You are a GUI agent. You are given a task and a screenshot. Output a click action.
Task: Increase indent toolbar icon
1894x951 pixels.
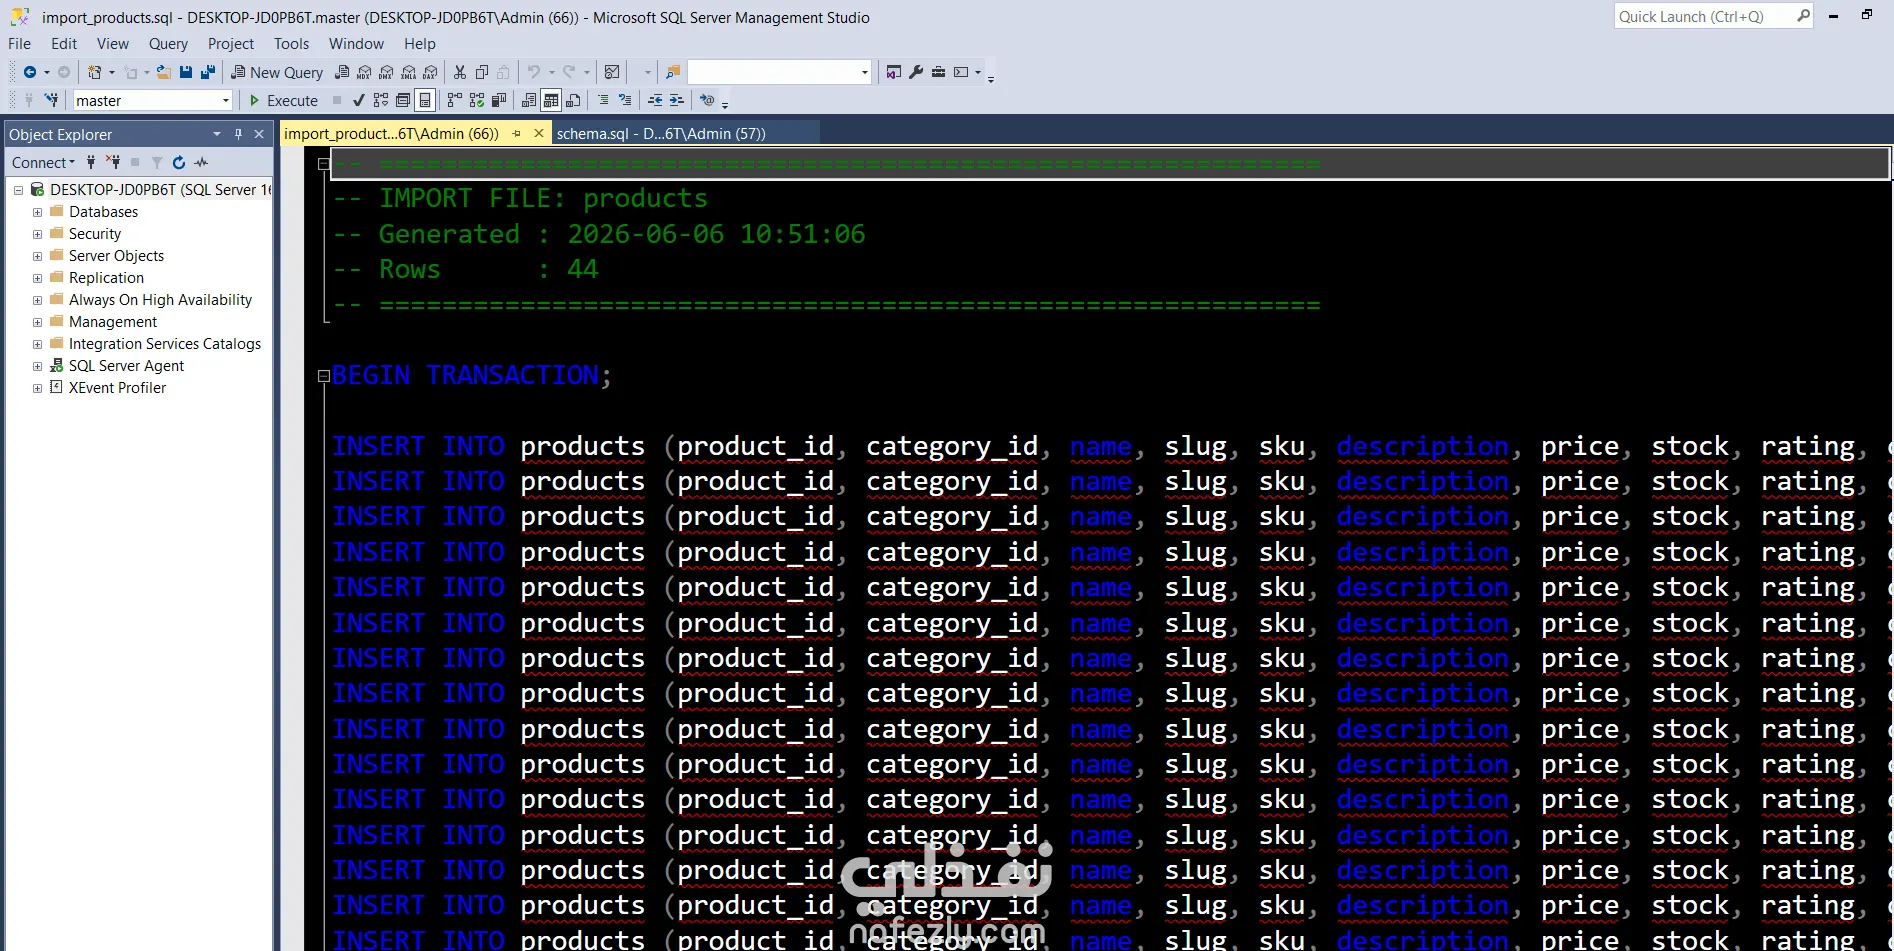click(x=677, y=100)
